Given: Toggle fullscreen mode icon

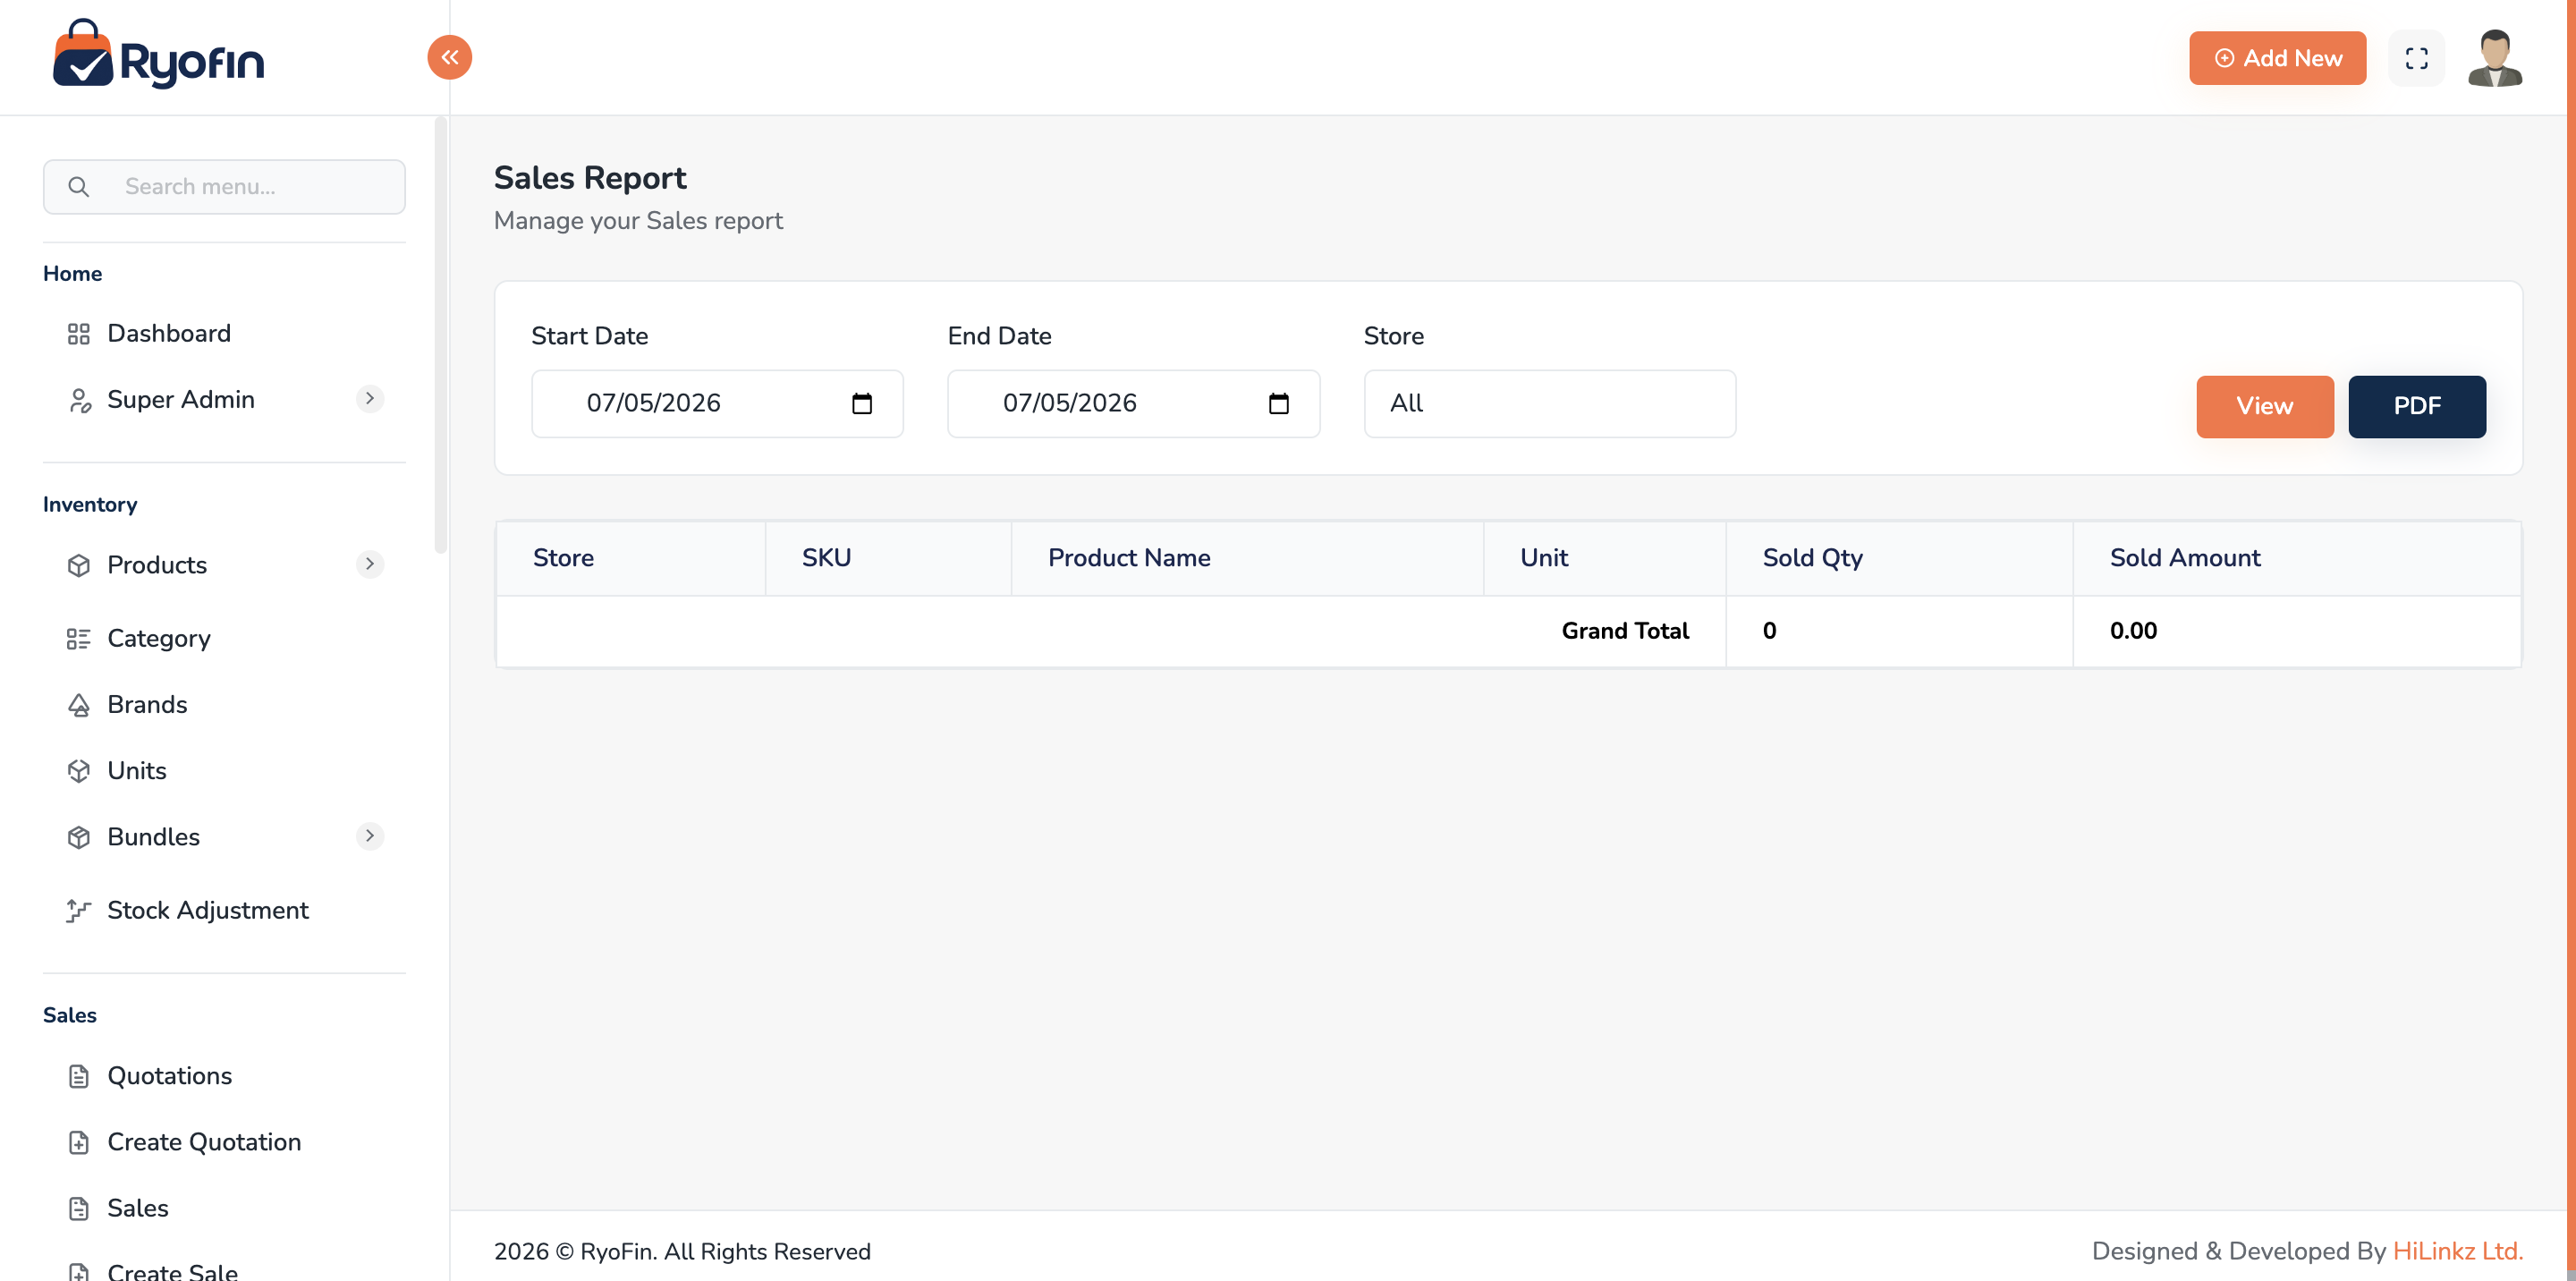Looking at the screenshot, I should tap(2416, 58).
